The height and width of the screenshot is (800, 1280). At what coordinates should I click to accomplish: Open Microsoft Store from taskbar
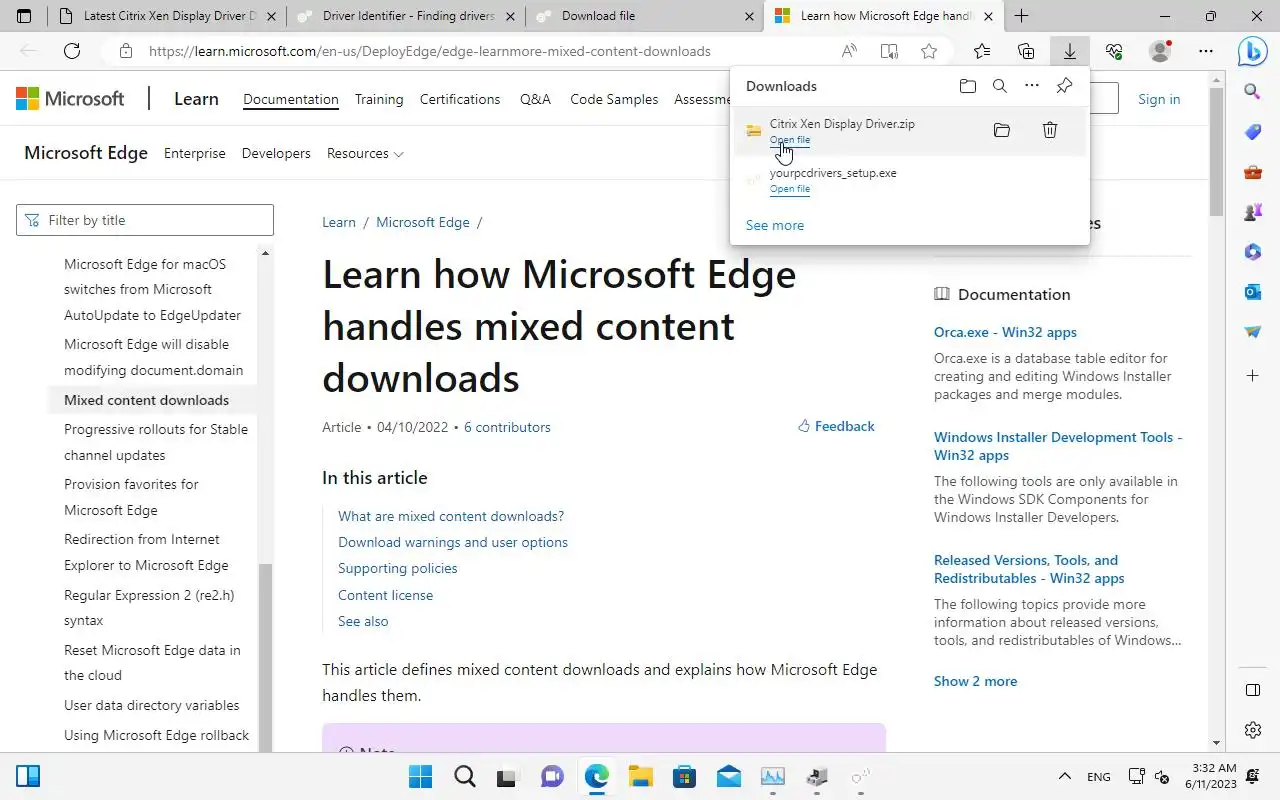tap(684, 776)
